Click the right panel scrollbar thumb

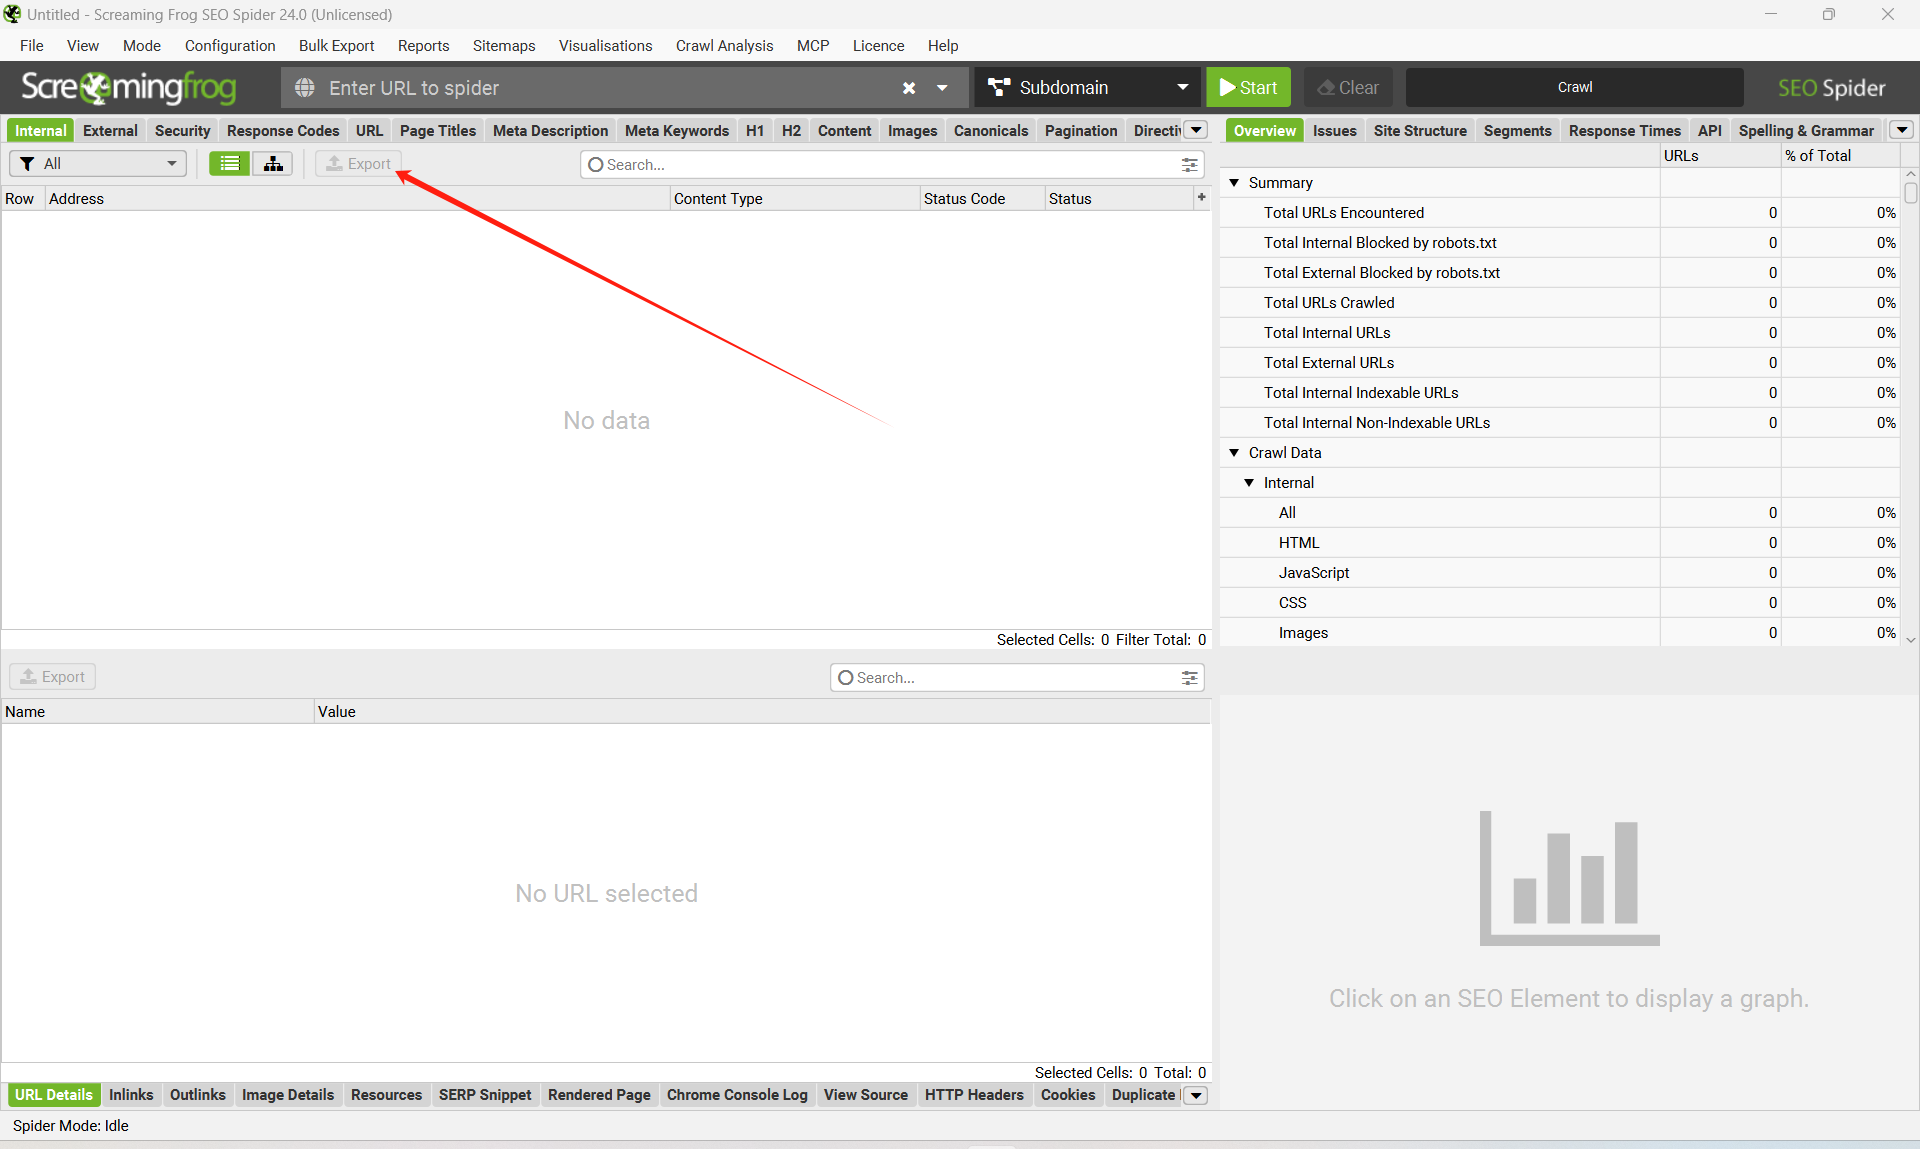click(1911, 193)
